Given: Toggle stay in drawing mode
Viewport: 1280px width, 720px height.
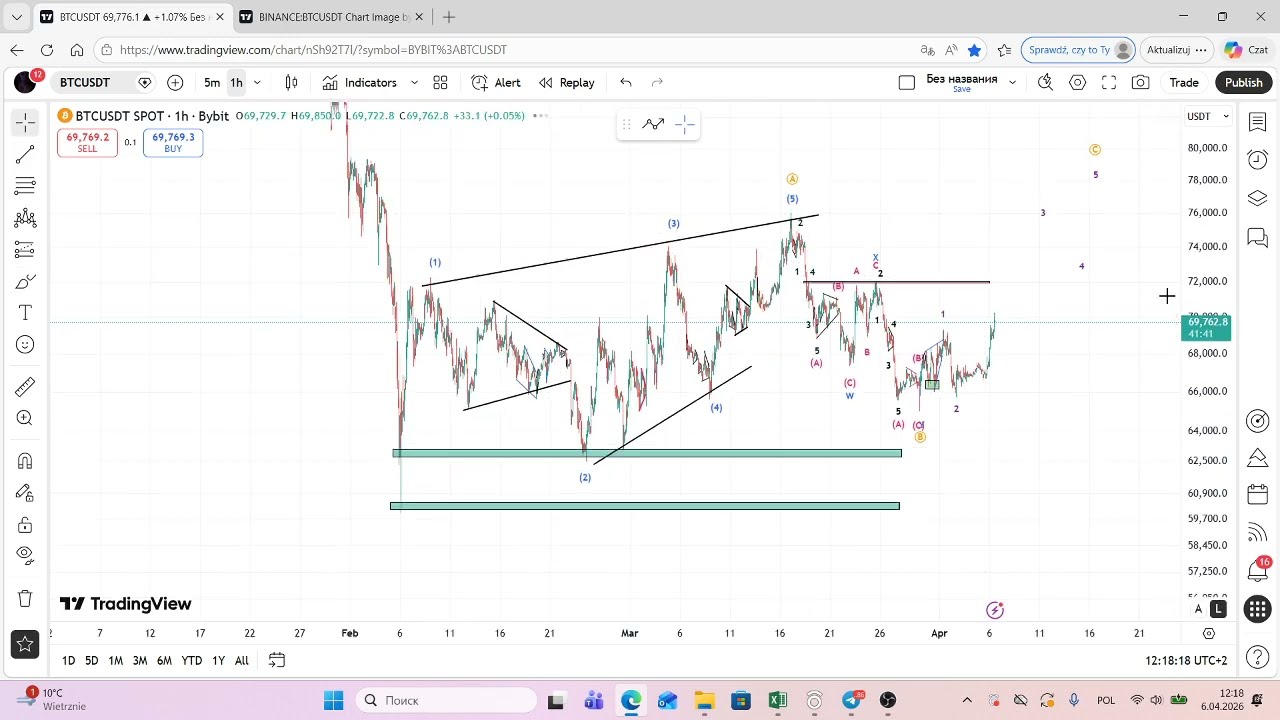Looking at the screenshot, I should (25, 493).
